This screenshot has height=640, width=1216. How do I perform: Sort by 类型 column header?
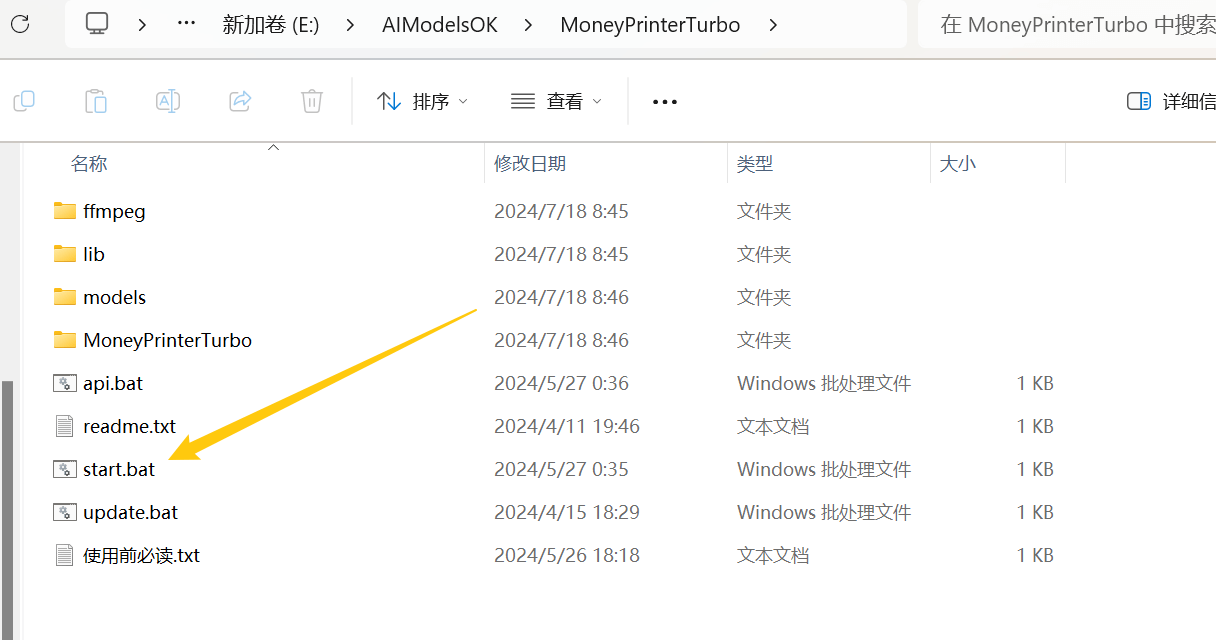(x=755, y=164)
